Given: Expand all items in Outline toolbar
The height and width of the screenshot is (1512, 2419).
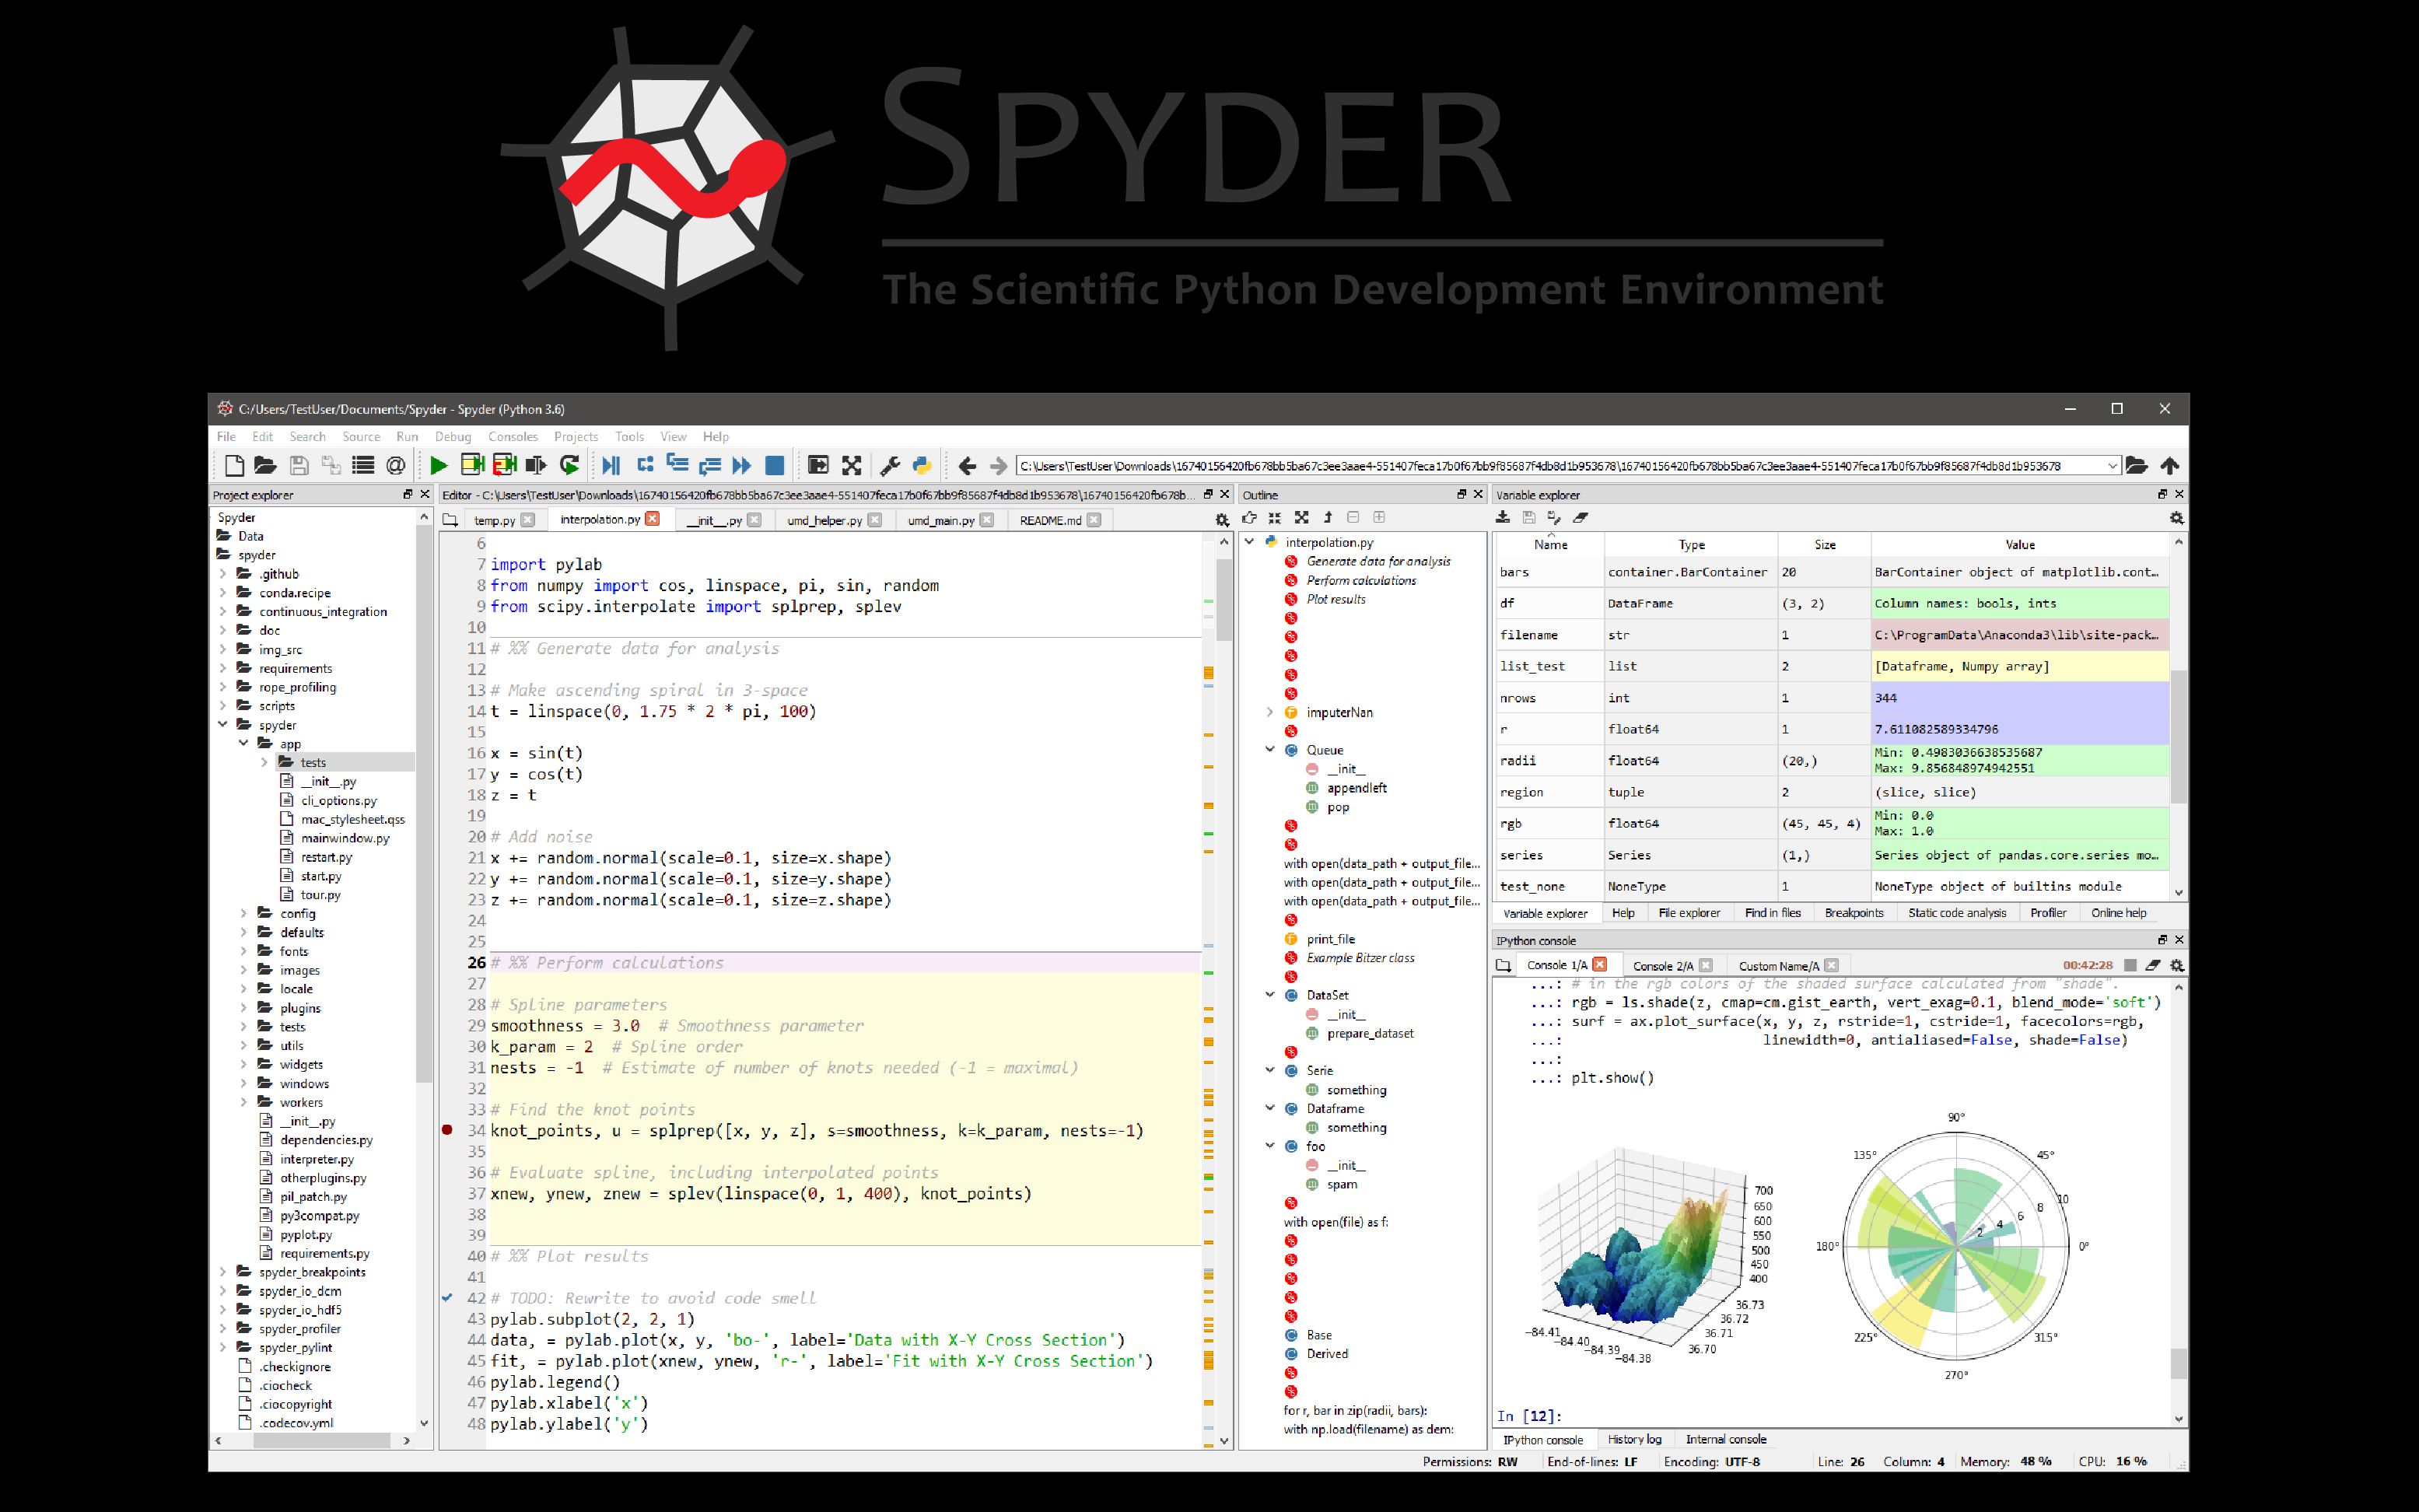Looking at the screenshot, I should coord(1301,517).
